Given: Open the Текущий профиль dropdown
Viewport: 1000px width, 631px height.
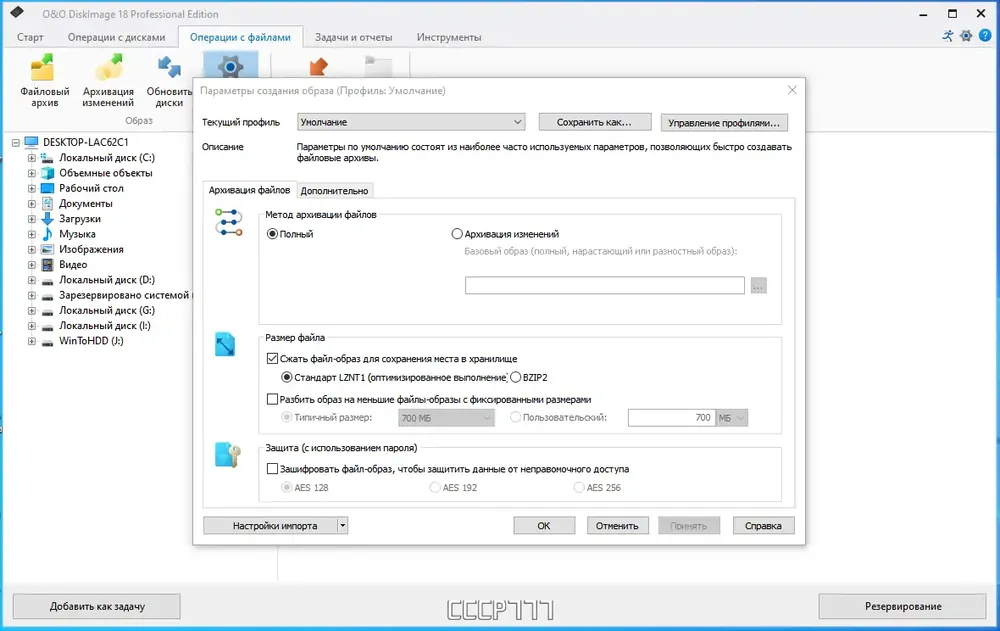Looking at the screenshot, I should point(411,122).
